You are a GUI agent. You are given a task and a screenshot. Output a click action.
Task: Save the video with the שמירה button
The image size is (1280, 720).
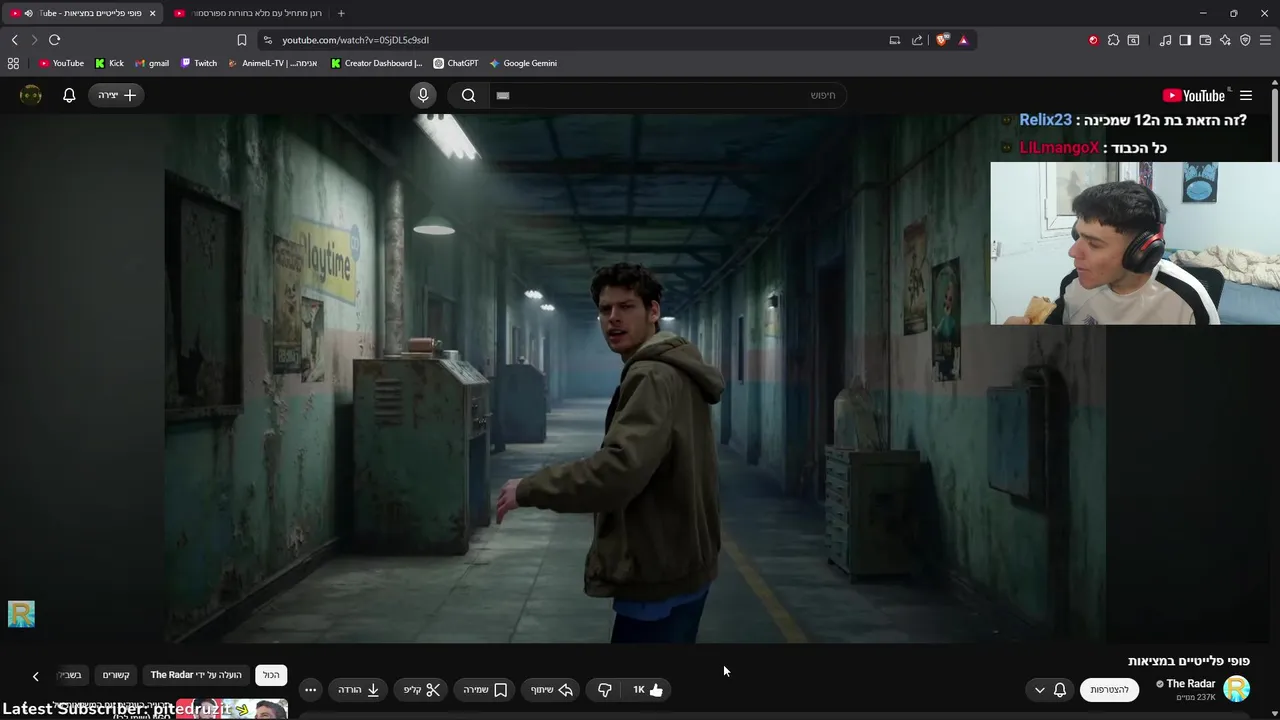(x=485, y=690)
